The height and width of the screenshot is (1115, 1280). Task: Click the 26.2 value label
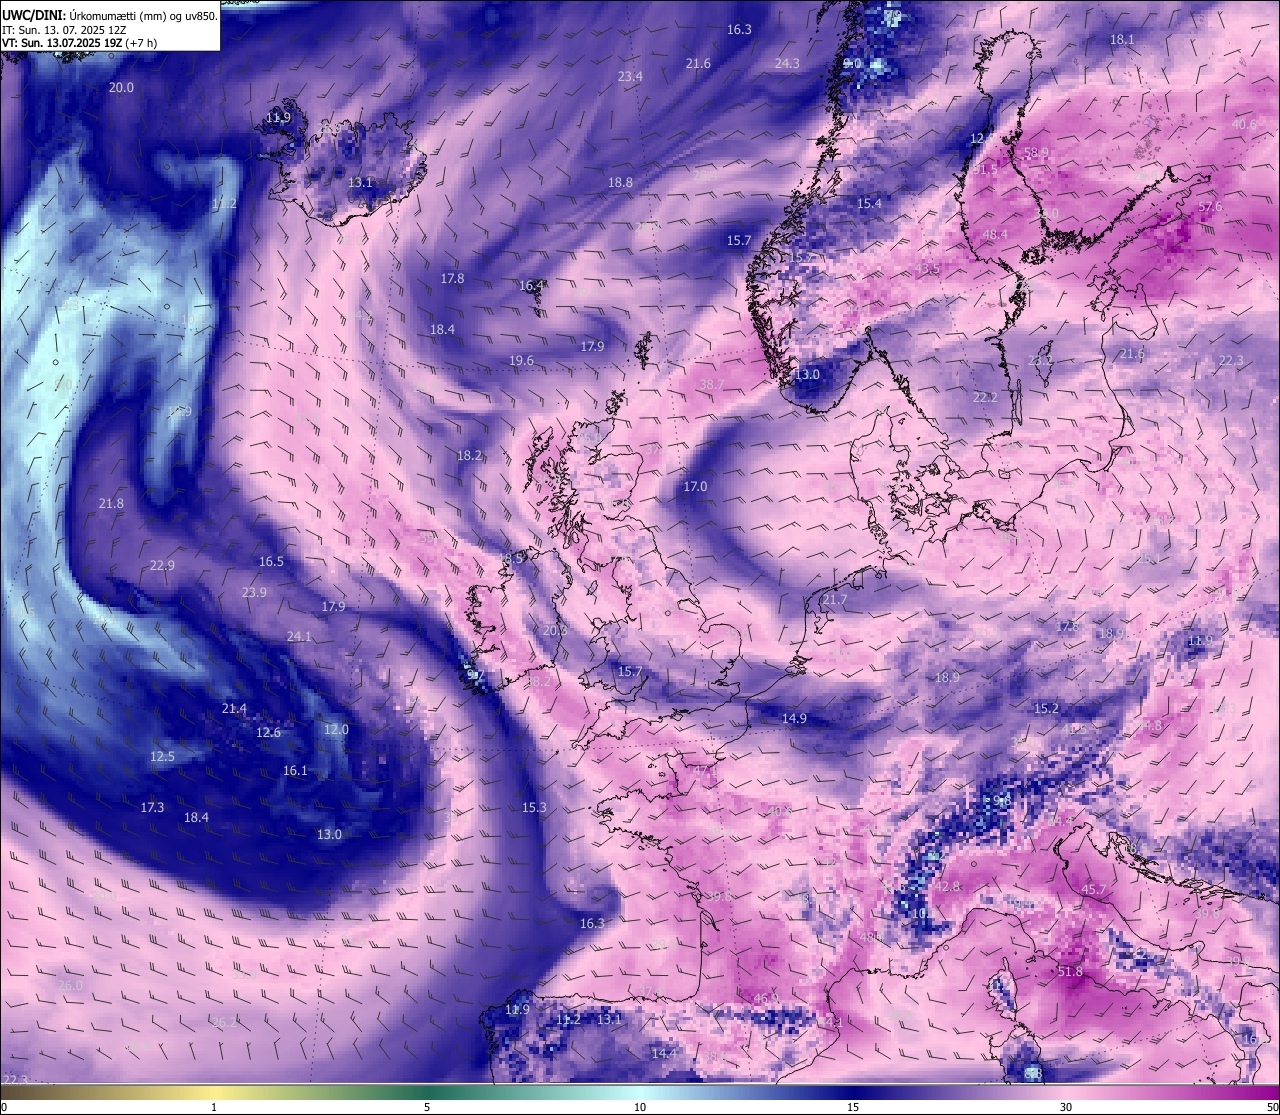pyautogui.click(x=224, y=1023)
